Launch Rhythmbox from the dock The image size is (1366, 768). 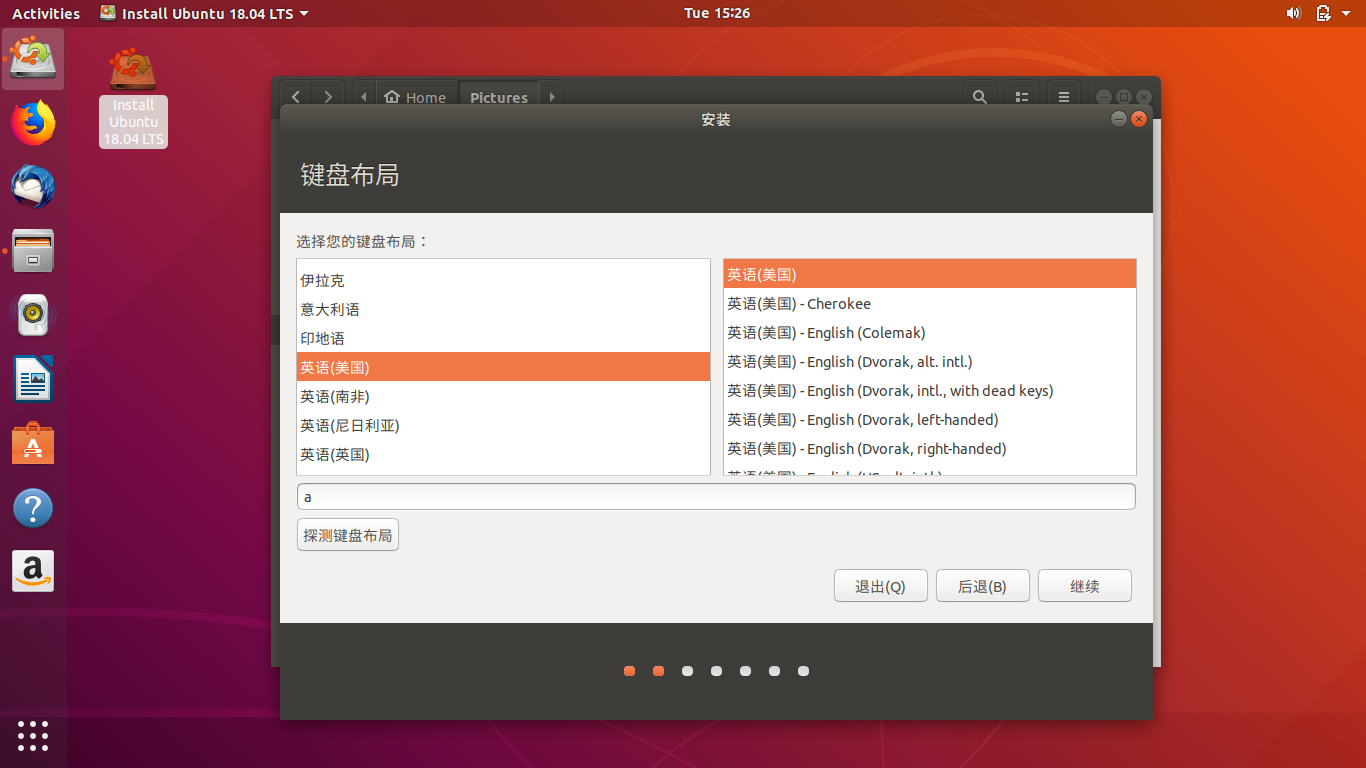pos(33,315)
